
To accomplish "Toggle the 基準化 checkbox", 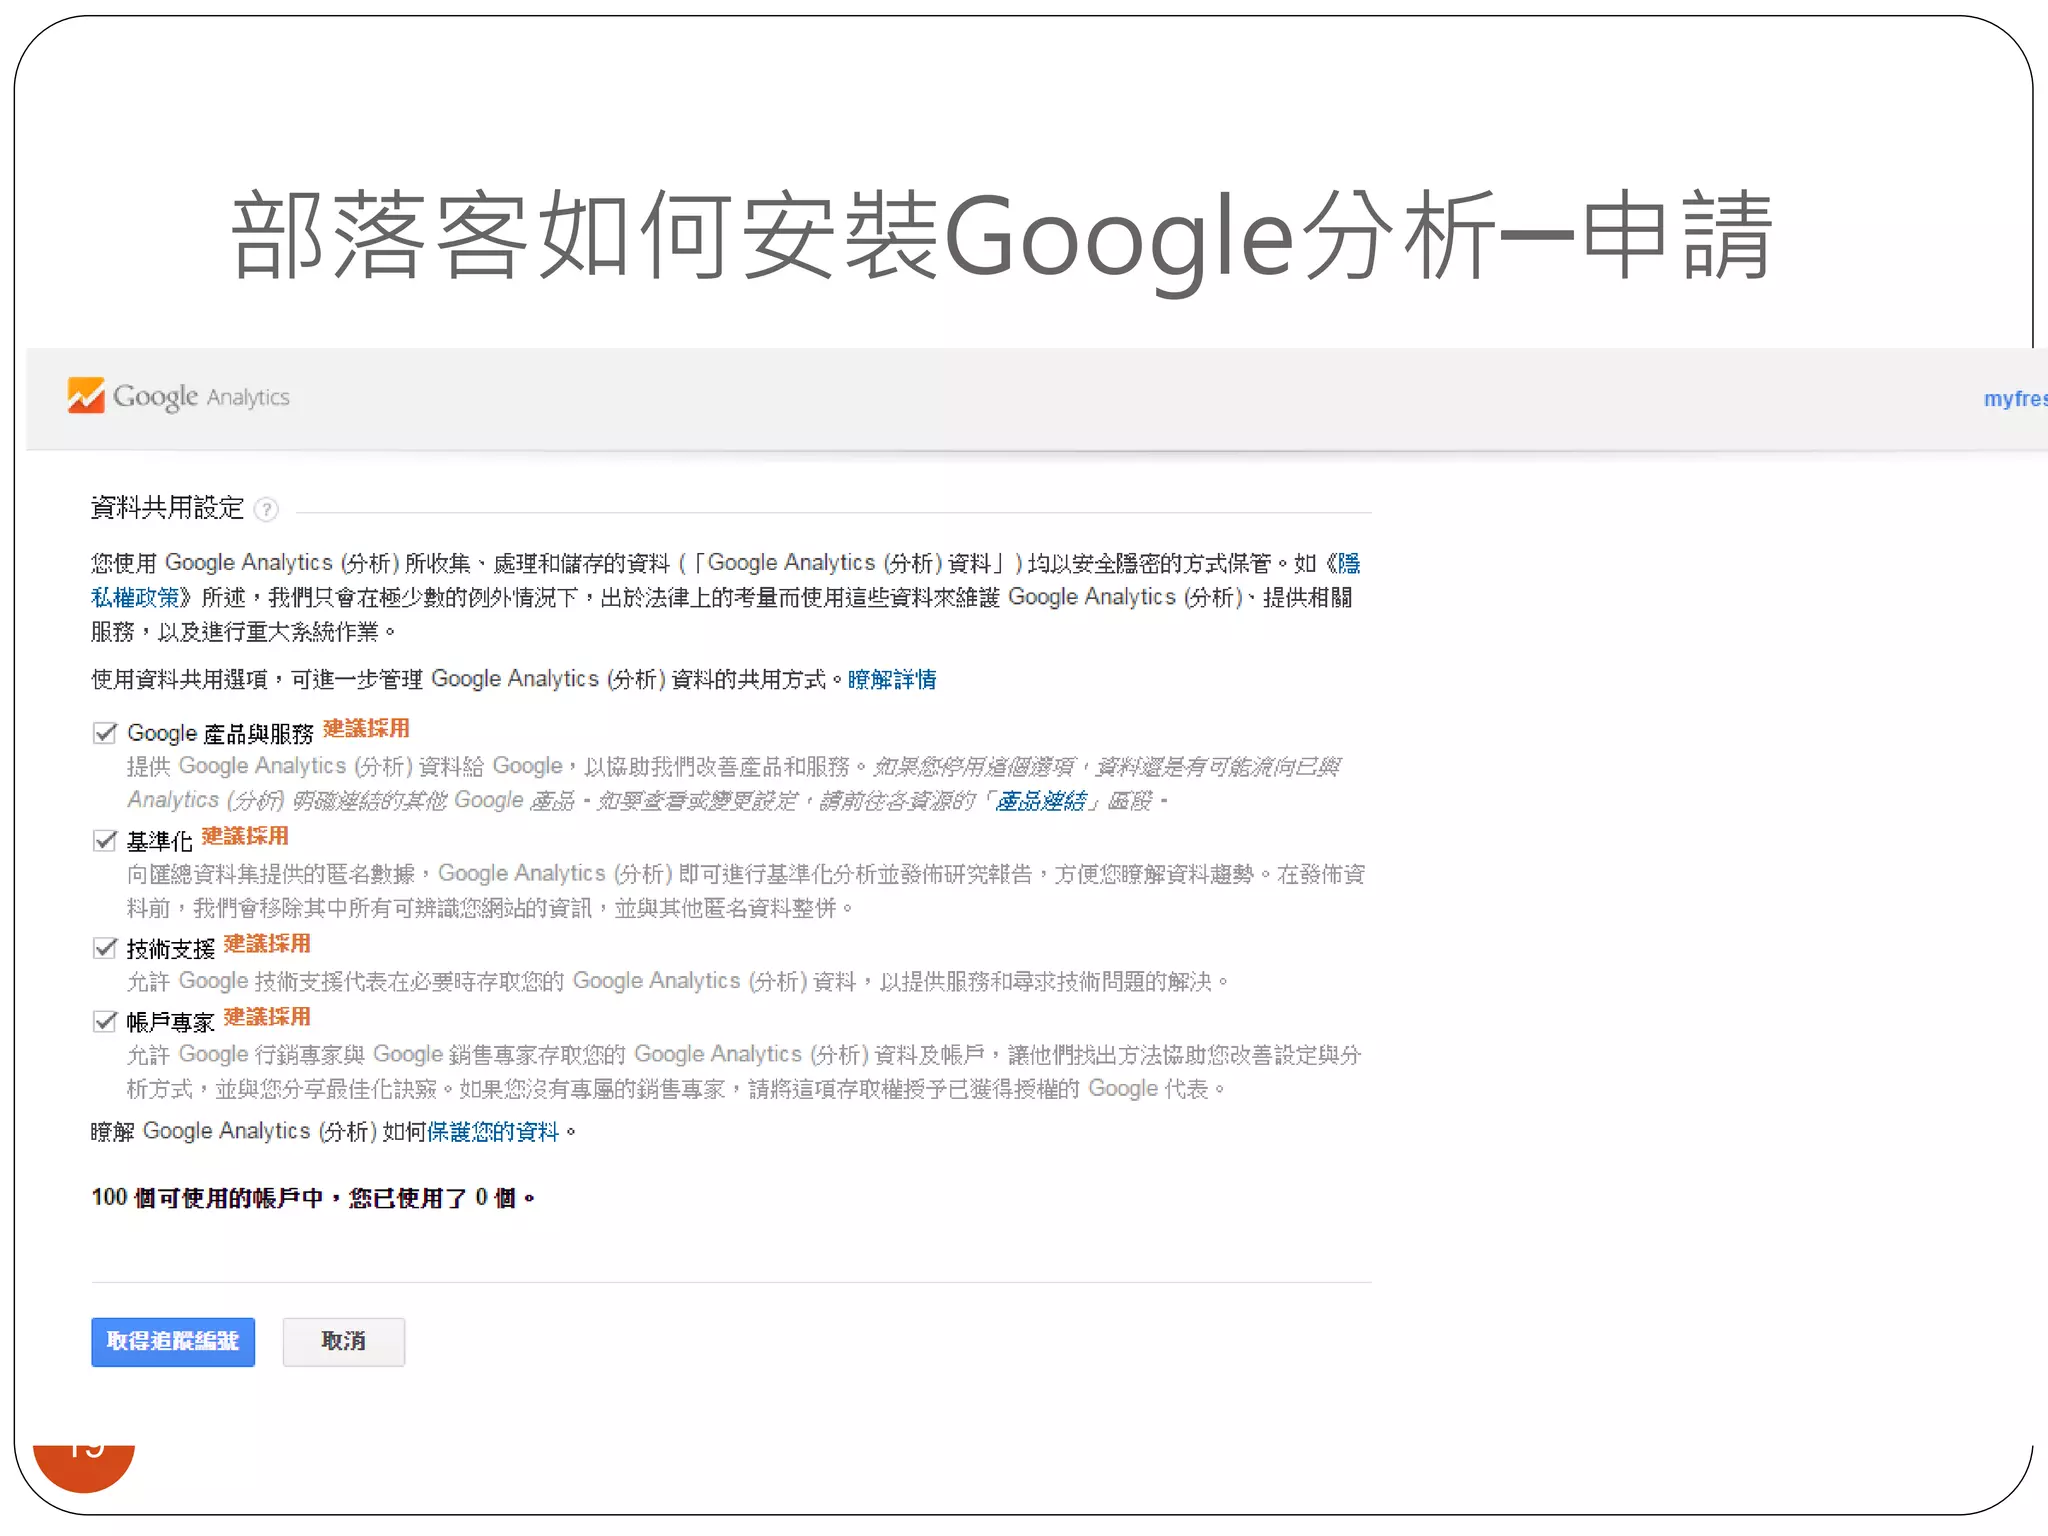I will [x=105, y=840].
